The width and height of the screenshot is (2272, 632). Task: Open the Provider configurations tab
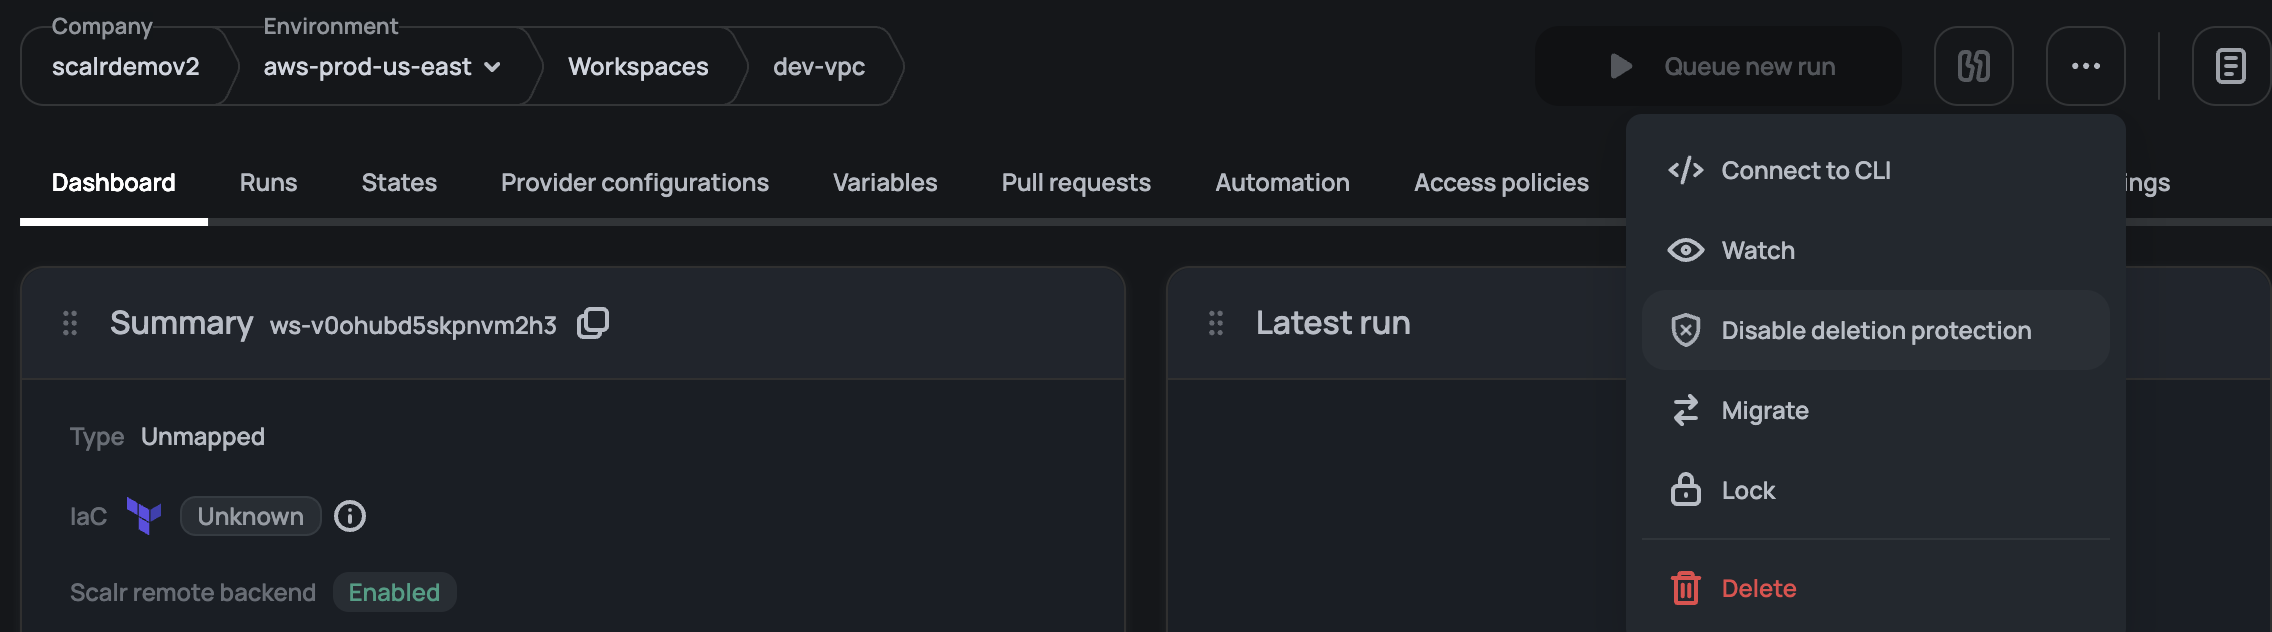635,183
